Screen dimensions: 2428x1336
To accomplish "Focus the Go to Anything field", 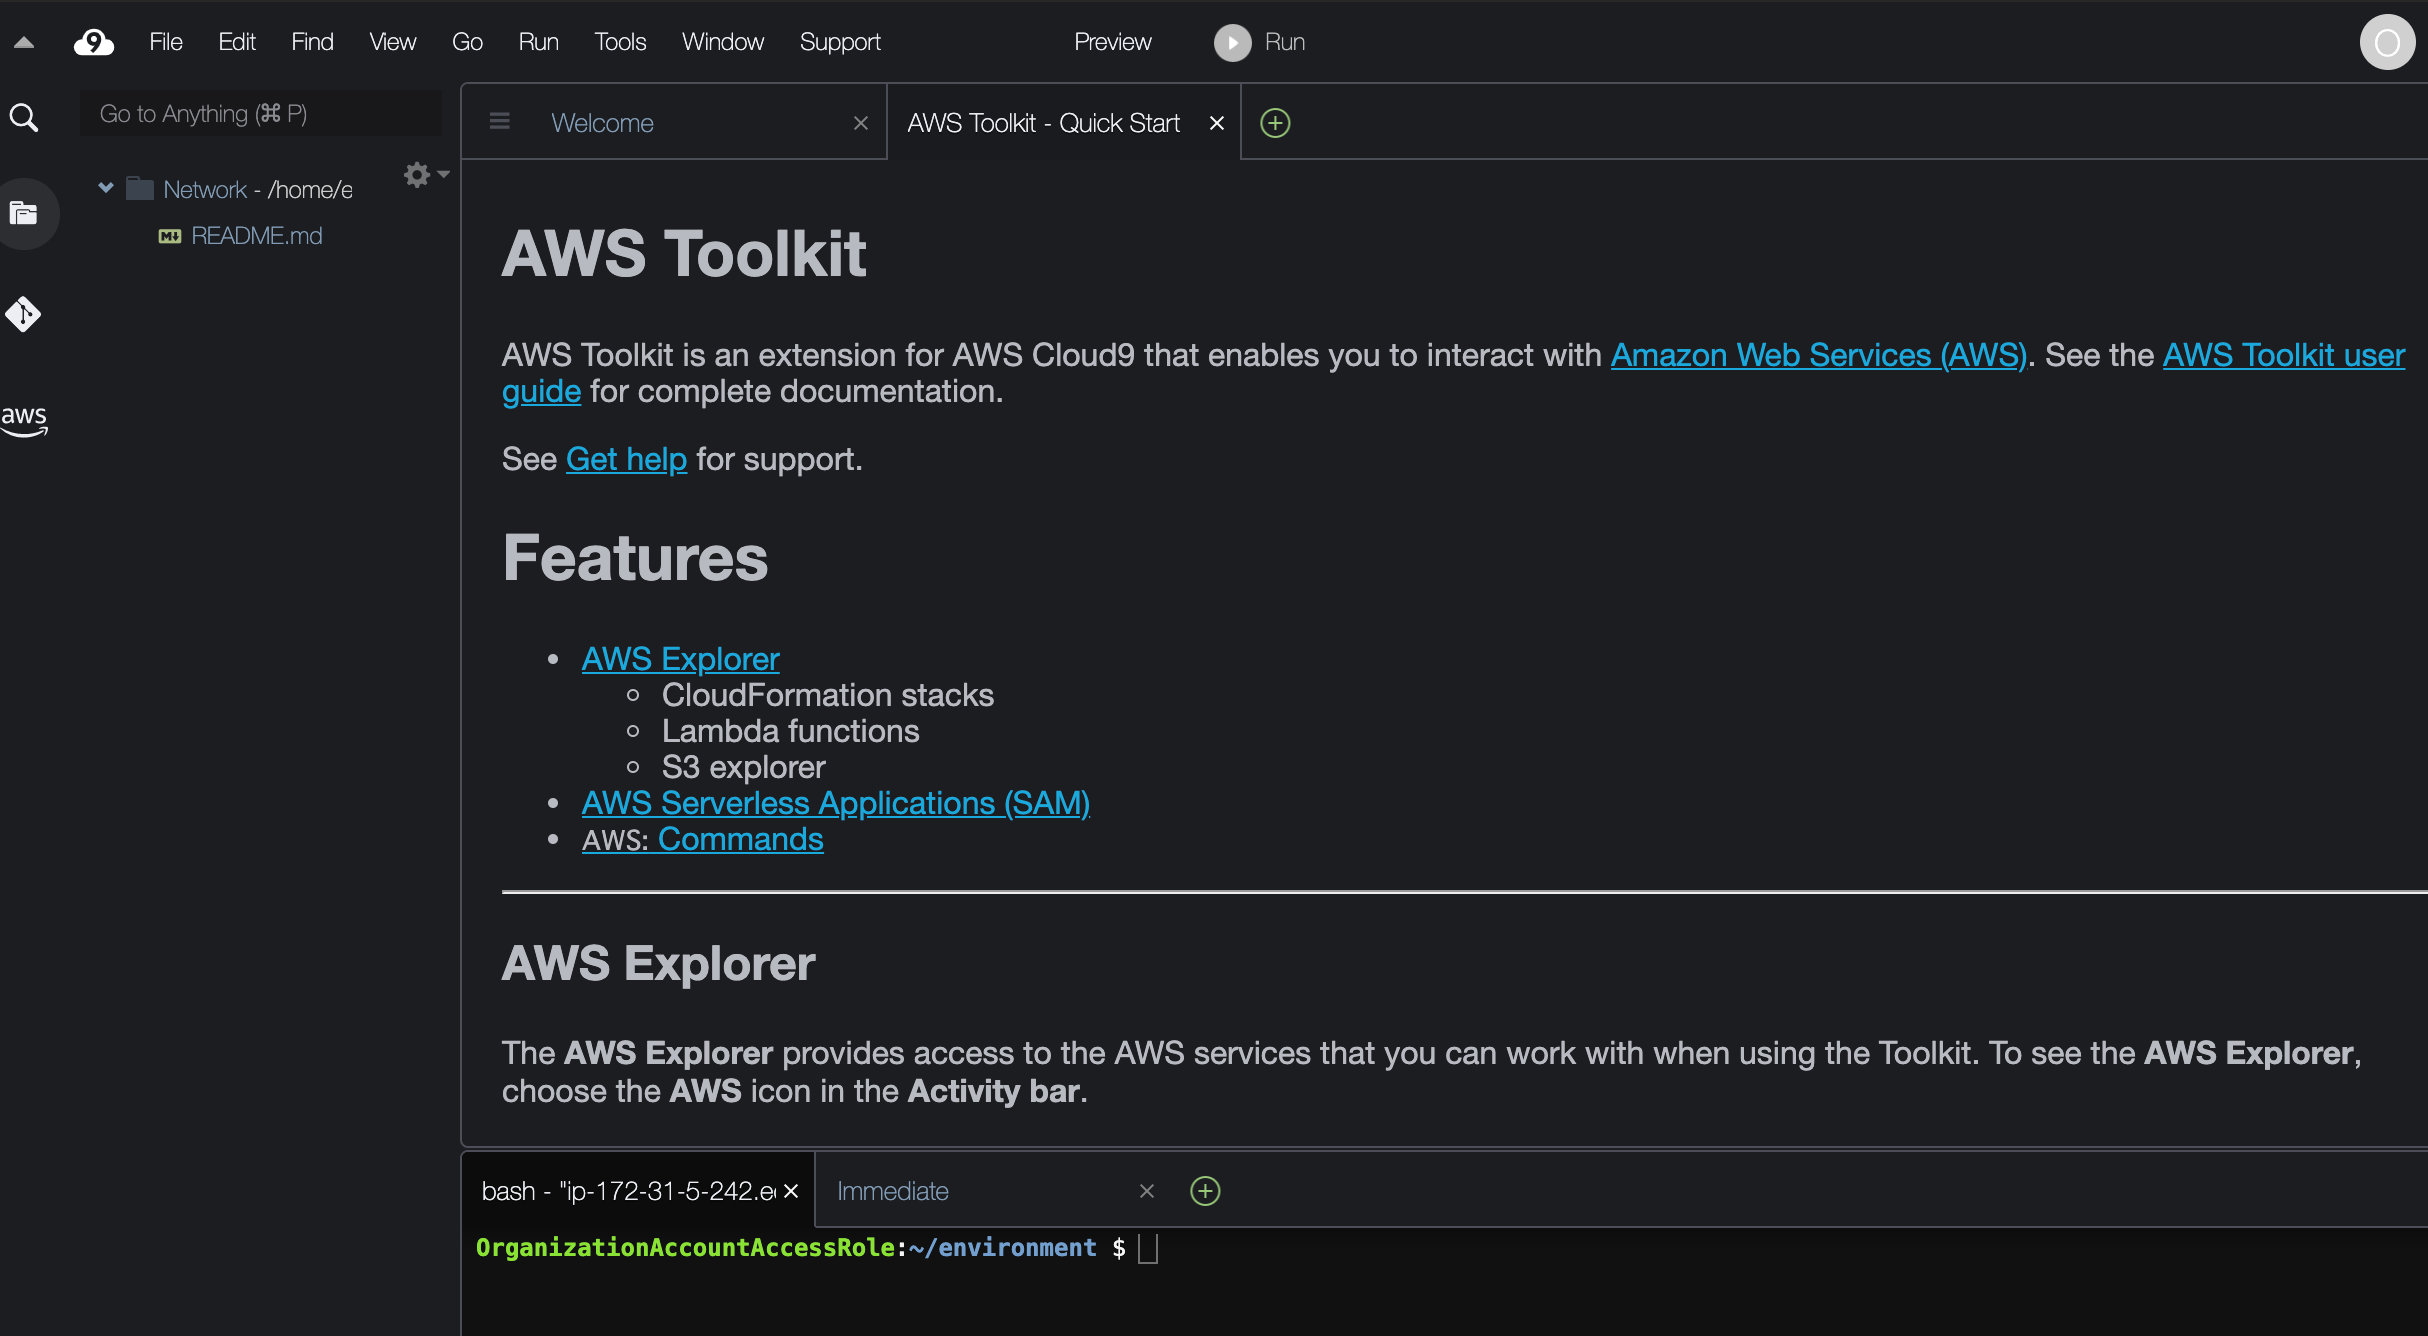I will 260,114.
